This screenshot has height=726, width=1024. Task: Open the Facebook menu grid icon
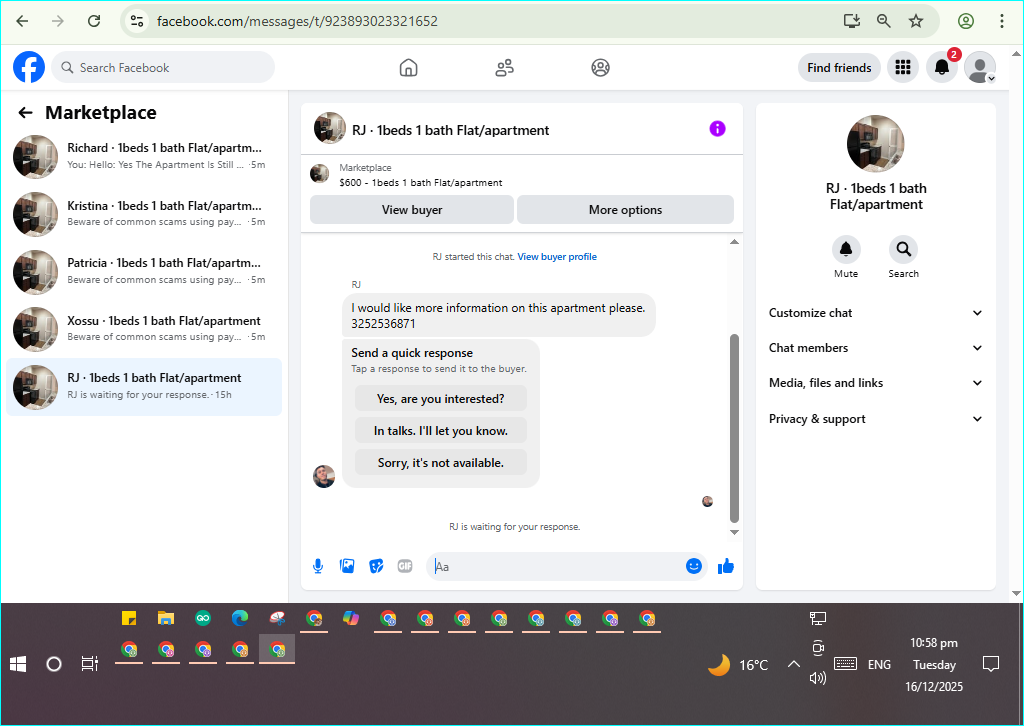coord(903,67)
